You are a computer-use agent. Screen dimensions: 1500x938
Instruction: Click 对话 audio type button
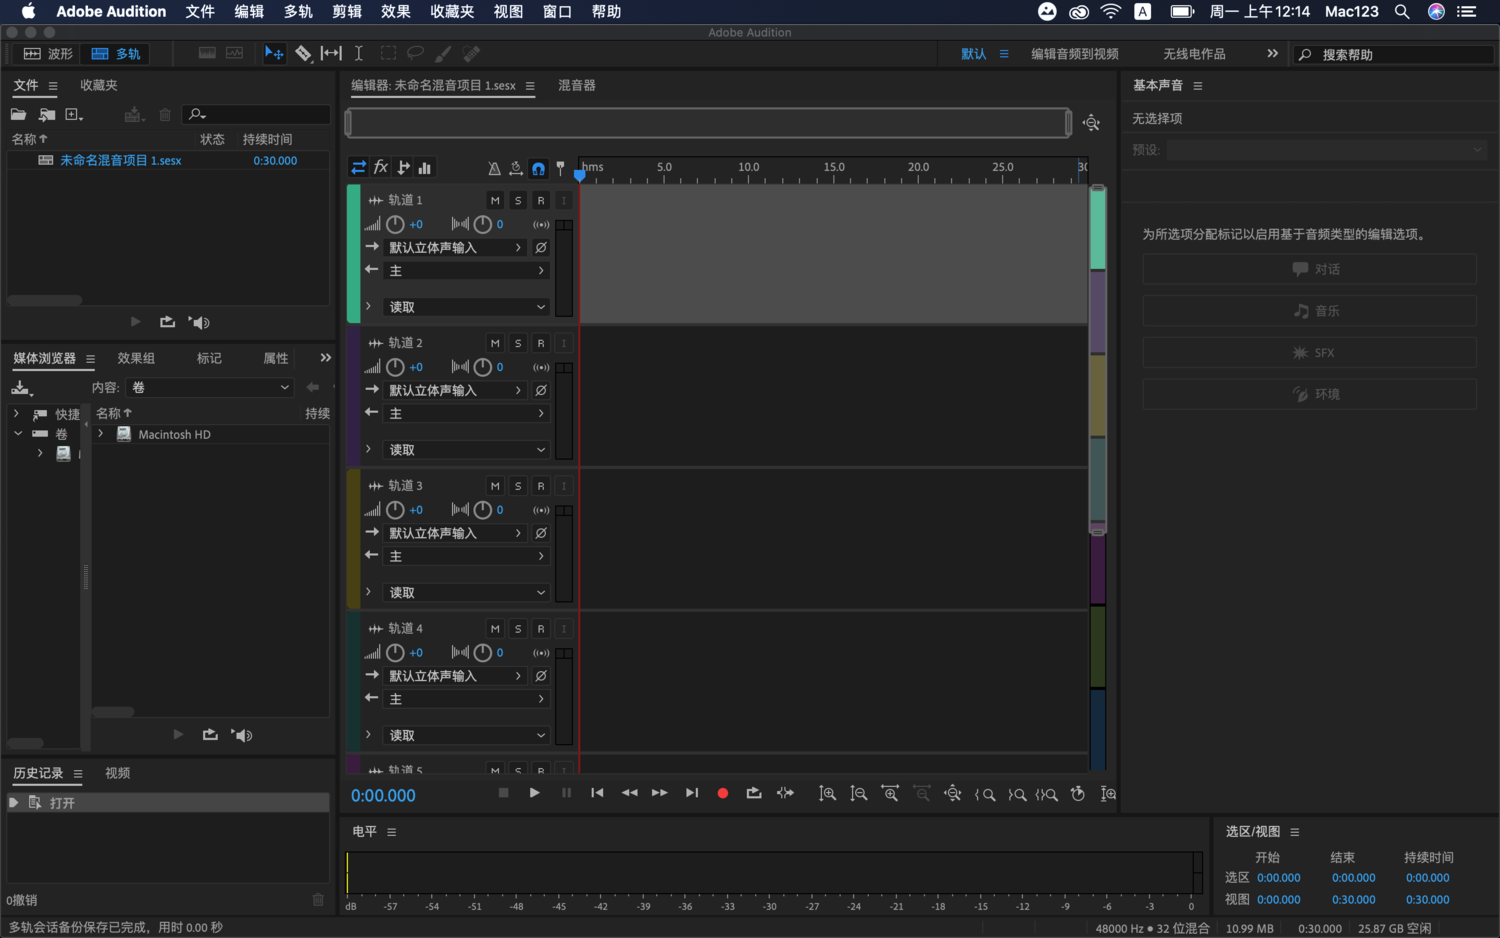(x=1309, y=269)
